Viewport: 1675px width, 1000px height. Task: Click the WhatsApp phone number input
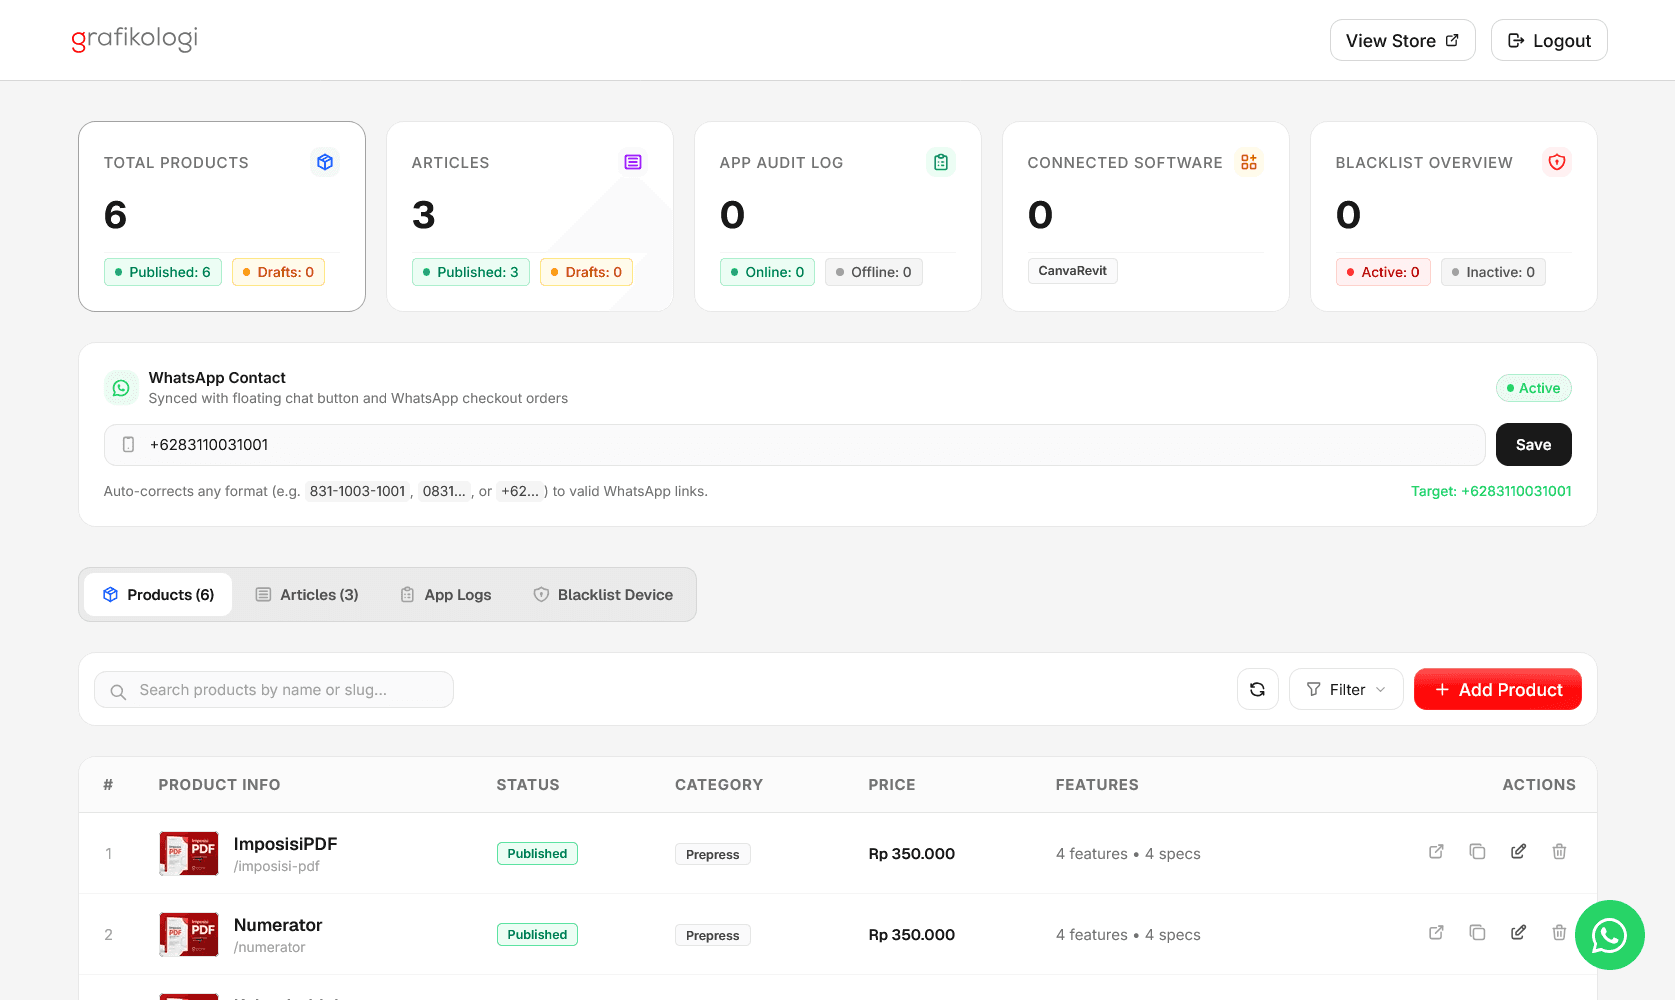pos(795,445)
